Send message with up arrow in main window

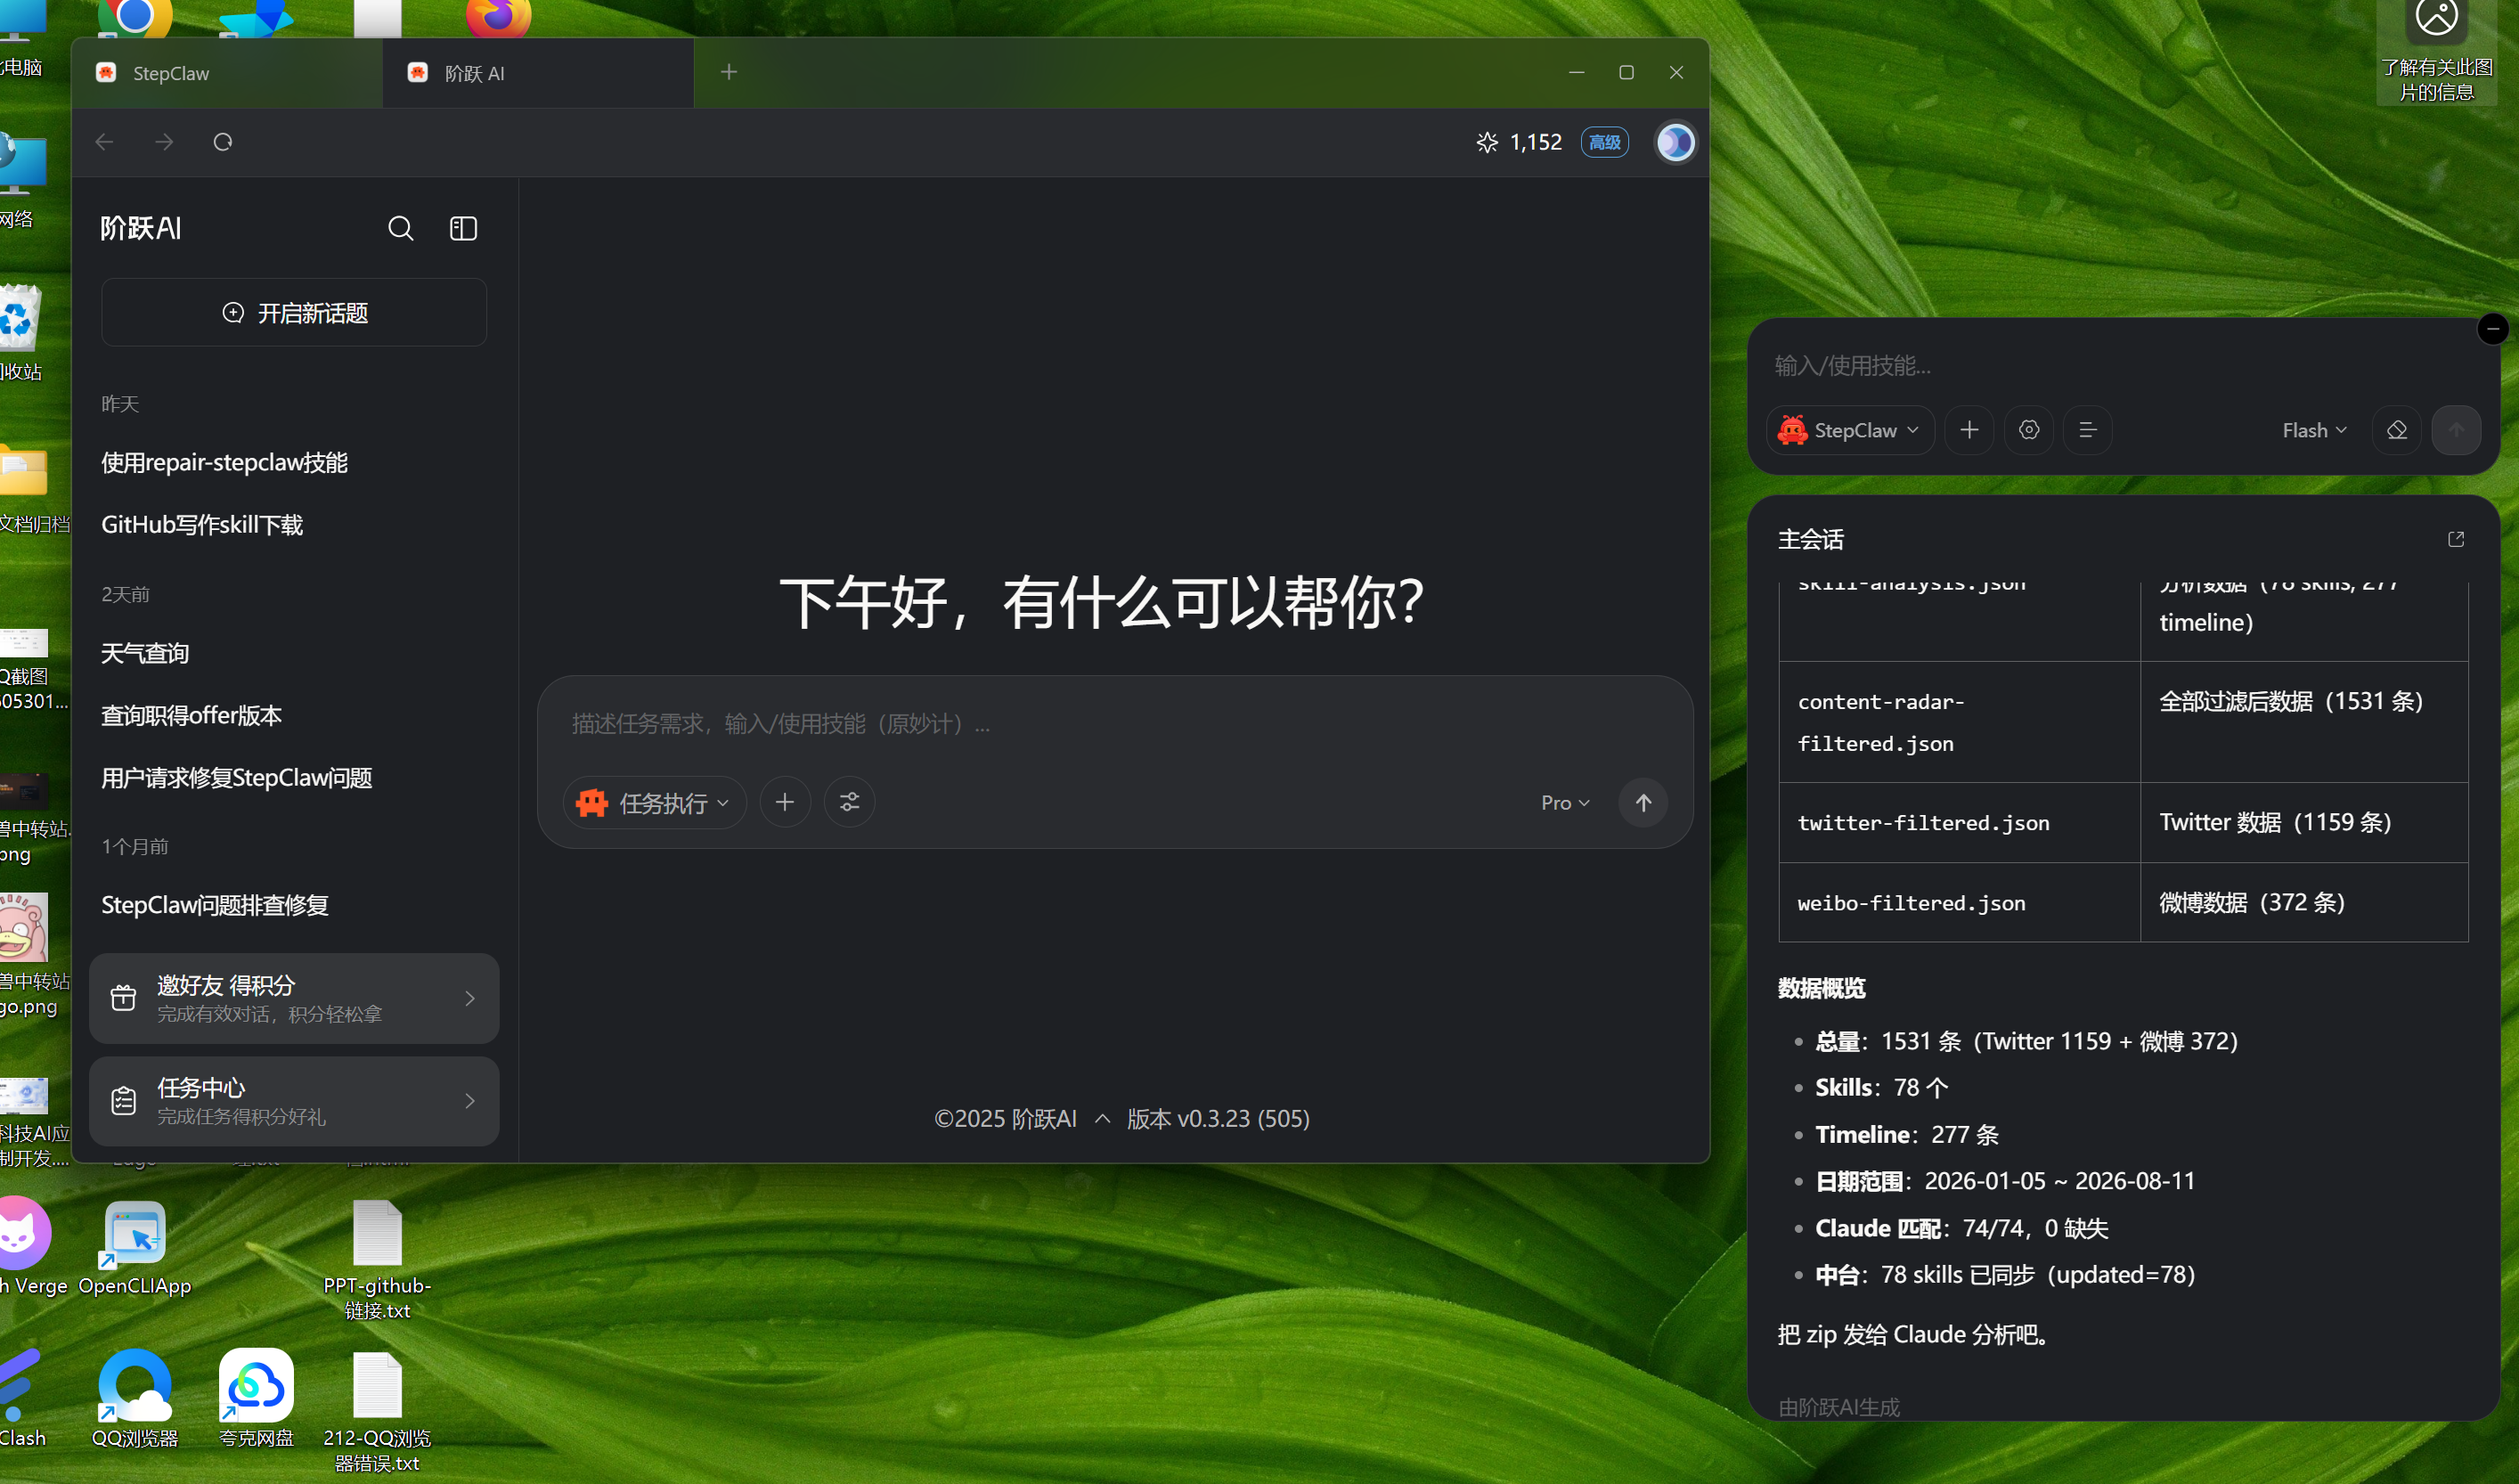(x=1643, y=803)
